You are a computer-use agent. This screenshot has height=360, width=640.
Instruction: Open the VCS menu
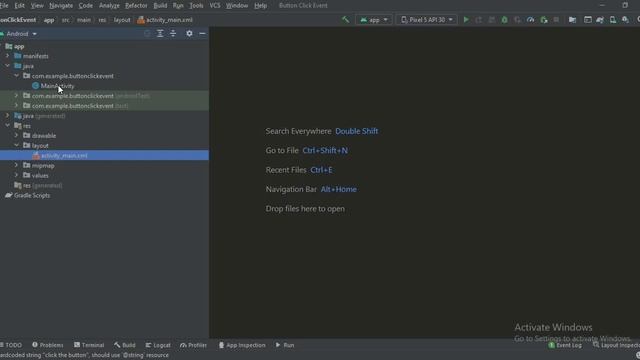tap(215, 6)
